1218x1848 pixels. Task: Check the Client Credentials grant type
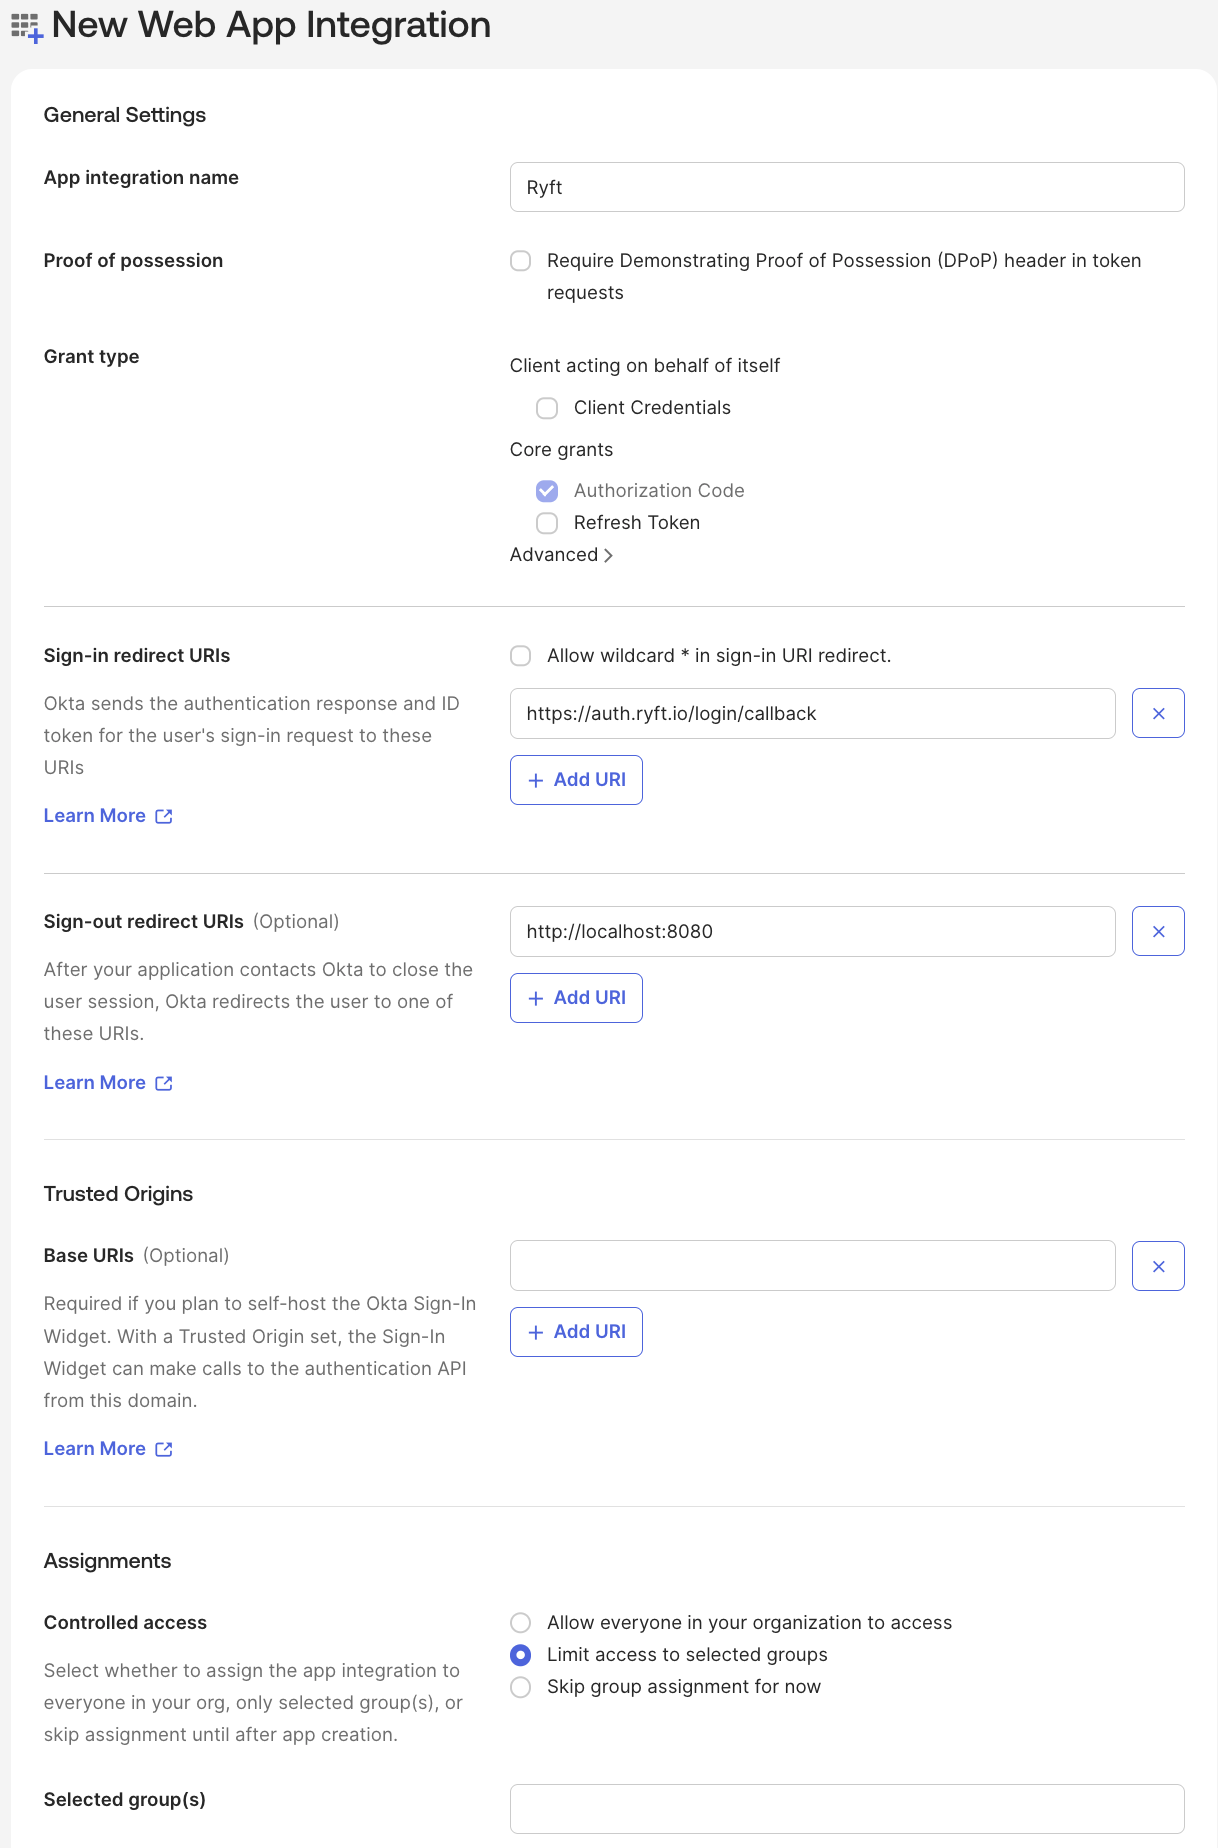tap(547, 408)
